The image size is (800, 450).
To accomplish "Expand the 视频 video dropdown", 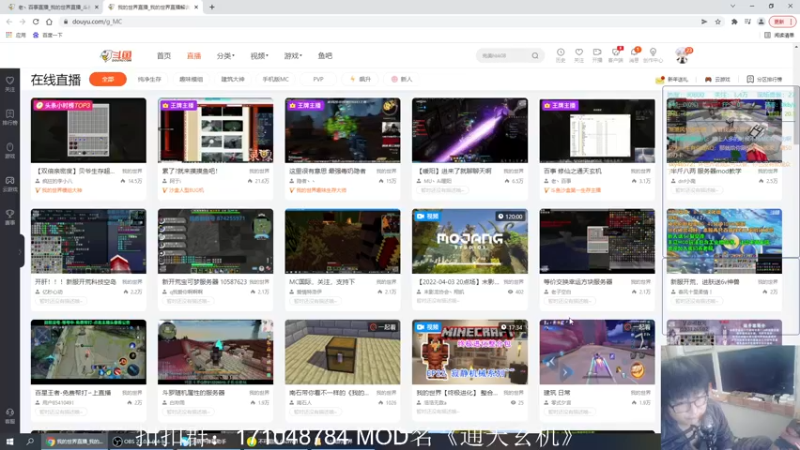I will [x=259, y=56].
